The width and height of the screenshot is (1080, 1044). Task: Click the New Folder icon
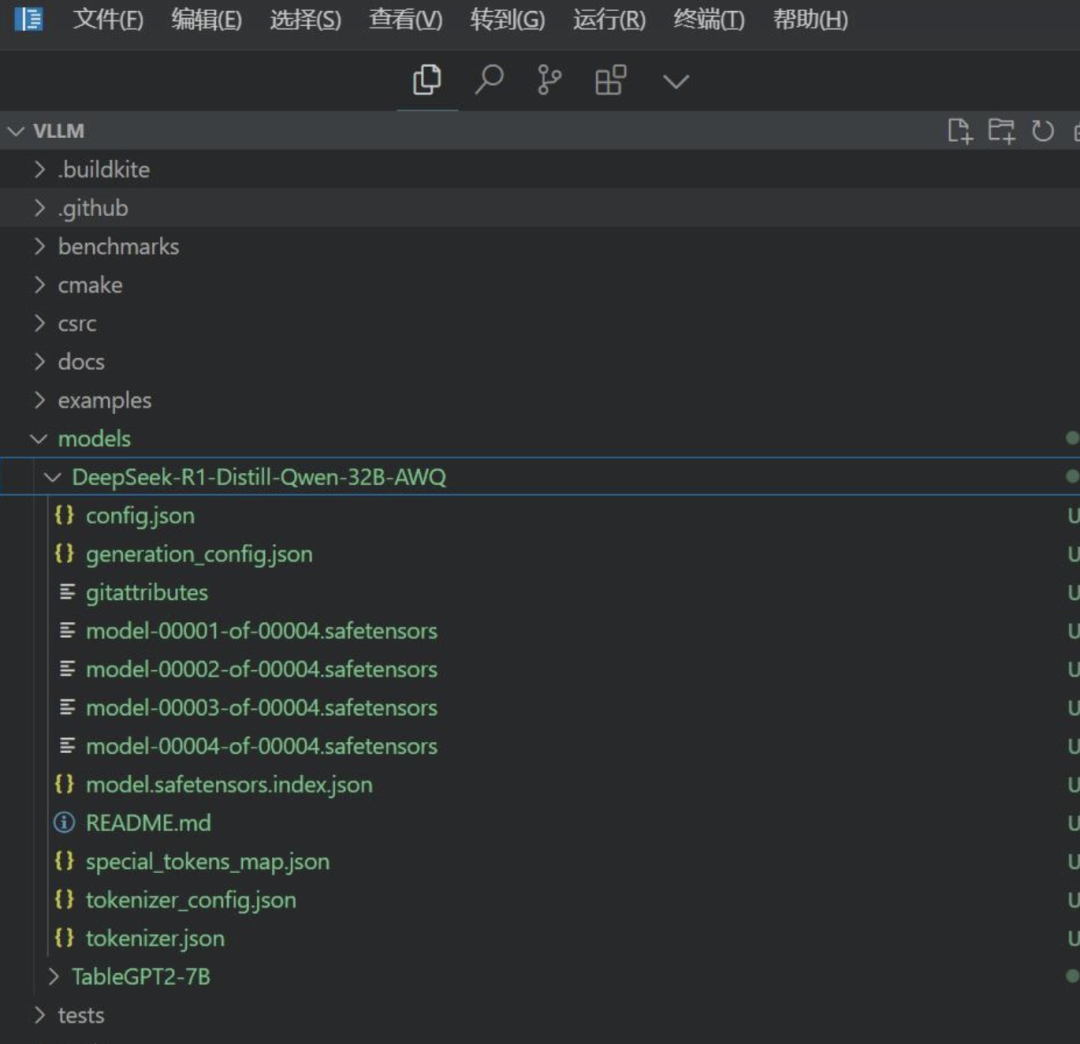tap(1001, 131)
